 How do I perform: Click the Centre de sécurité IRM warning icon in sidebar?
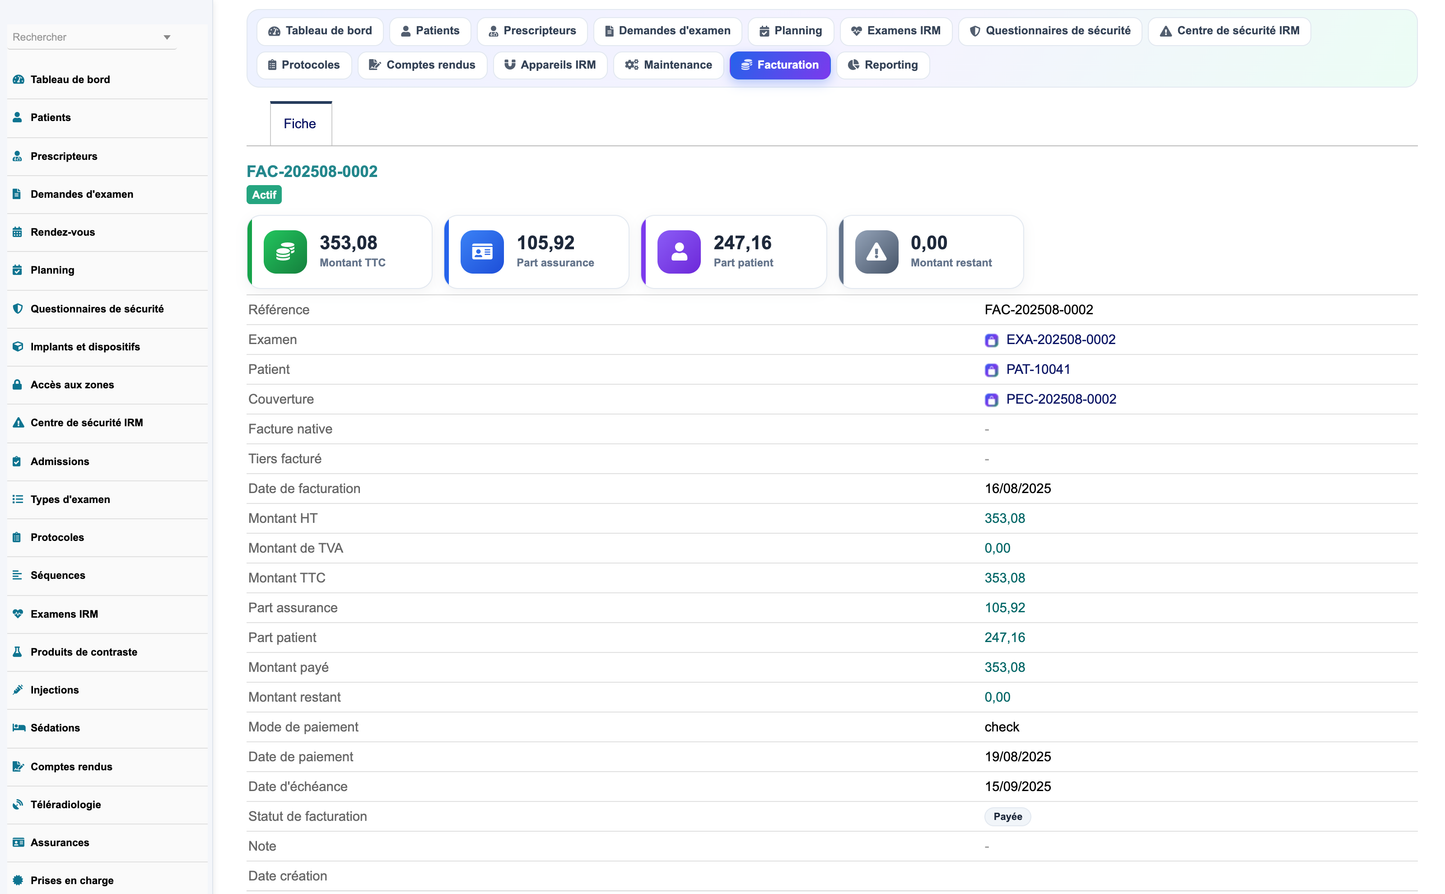[18, 423]
